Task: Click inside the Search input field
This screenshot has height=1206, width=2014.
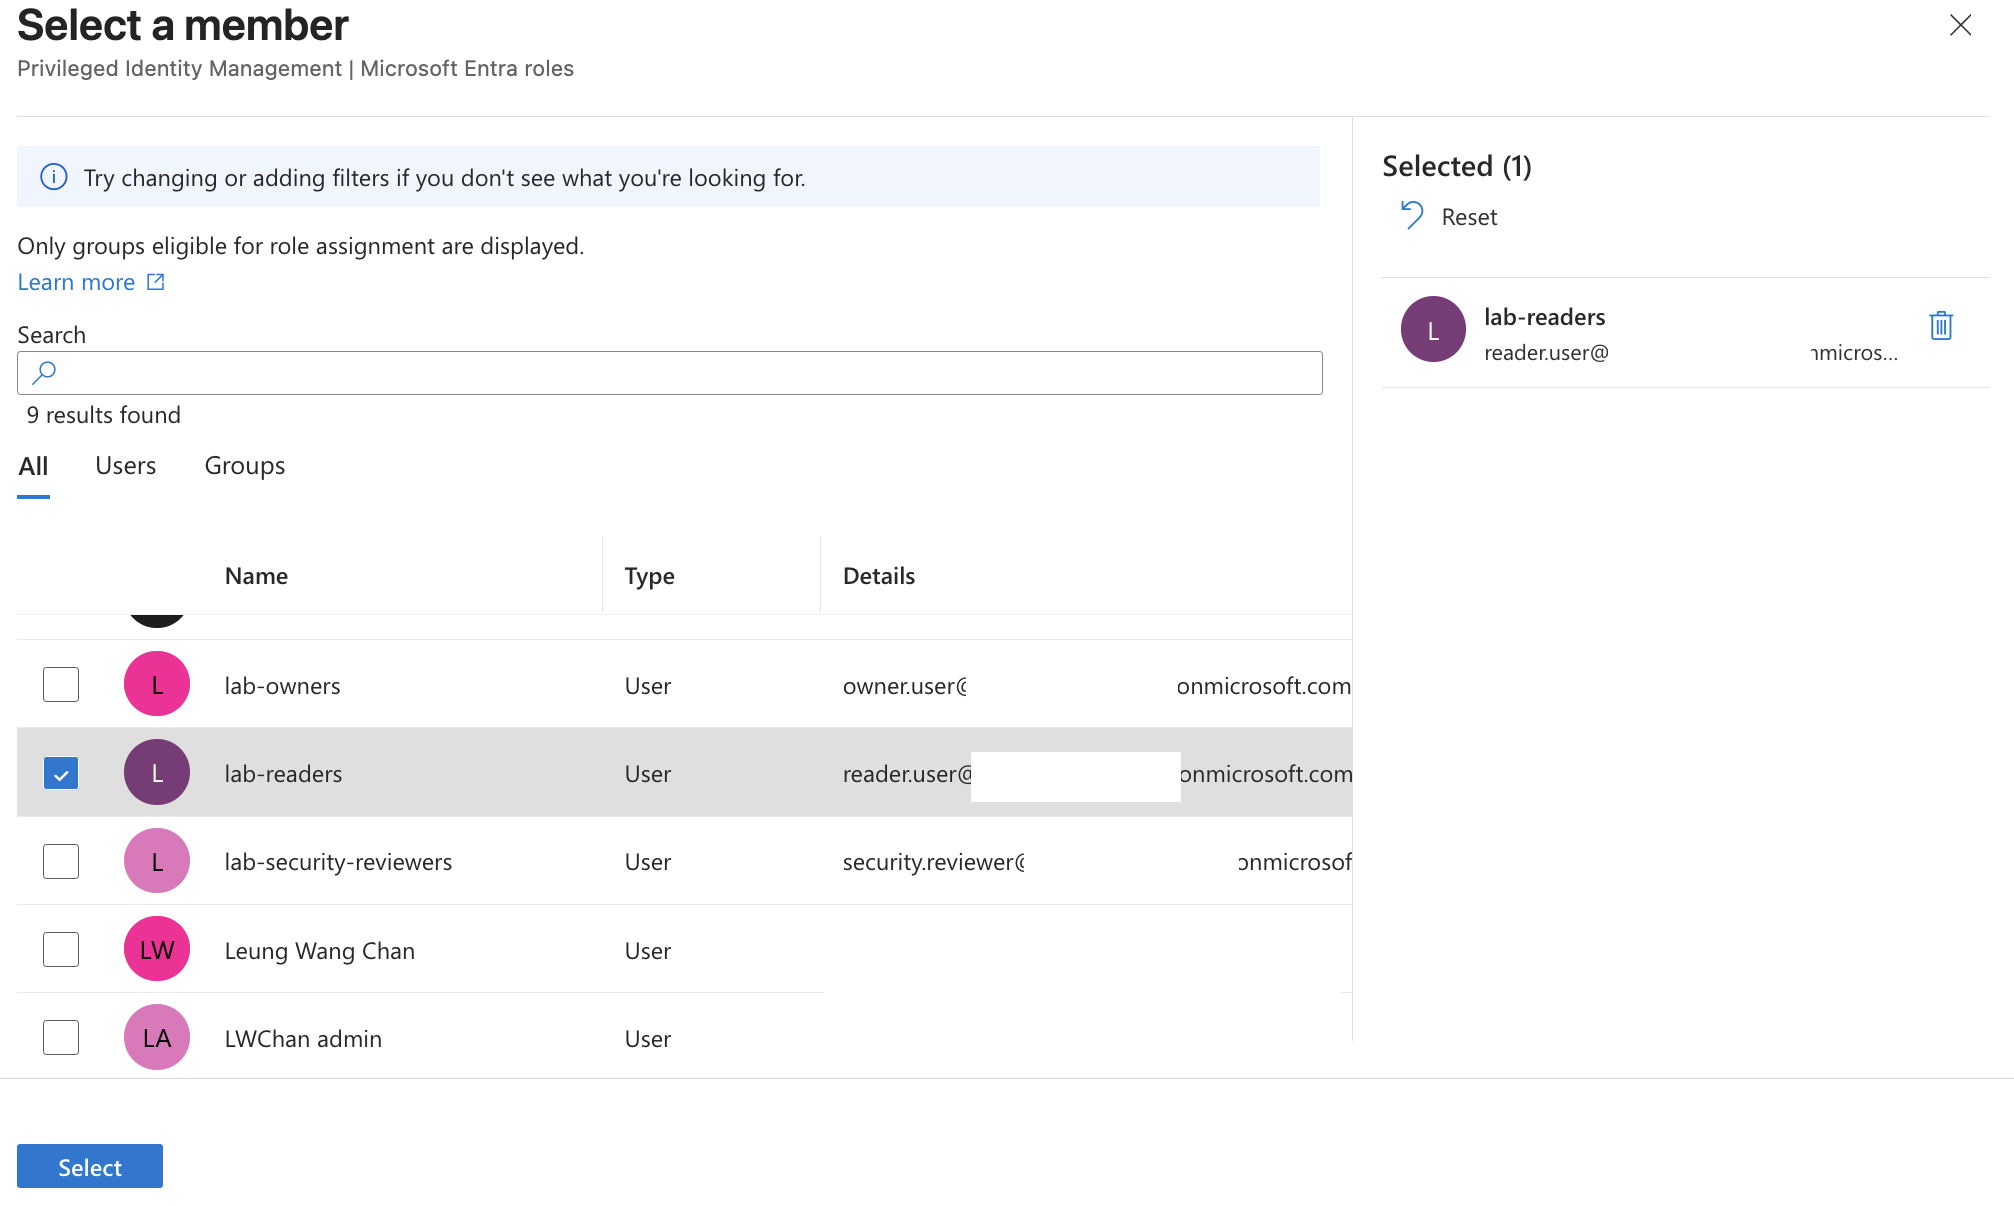Action: pyautogui.click(x=670, y=373)
